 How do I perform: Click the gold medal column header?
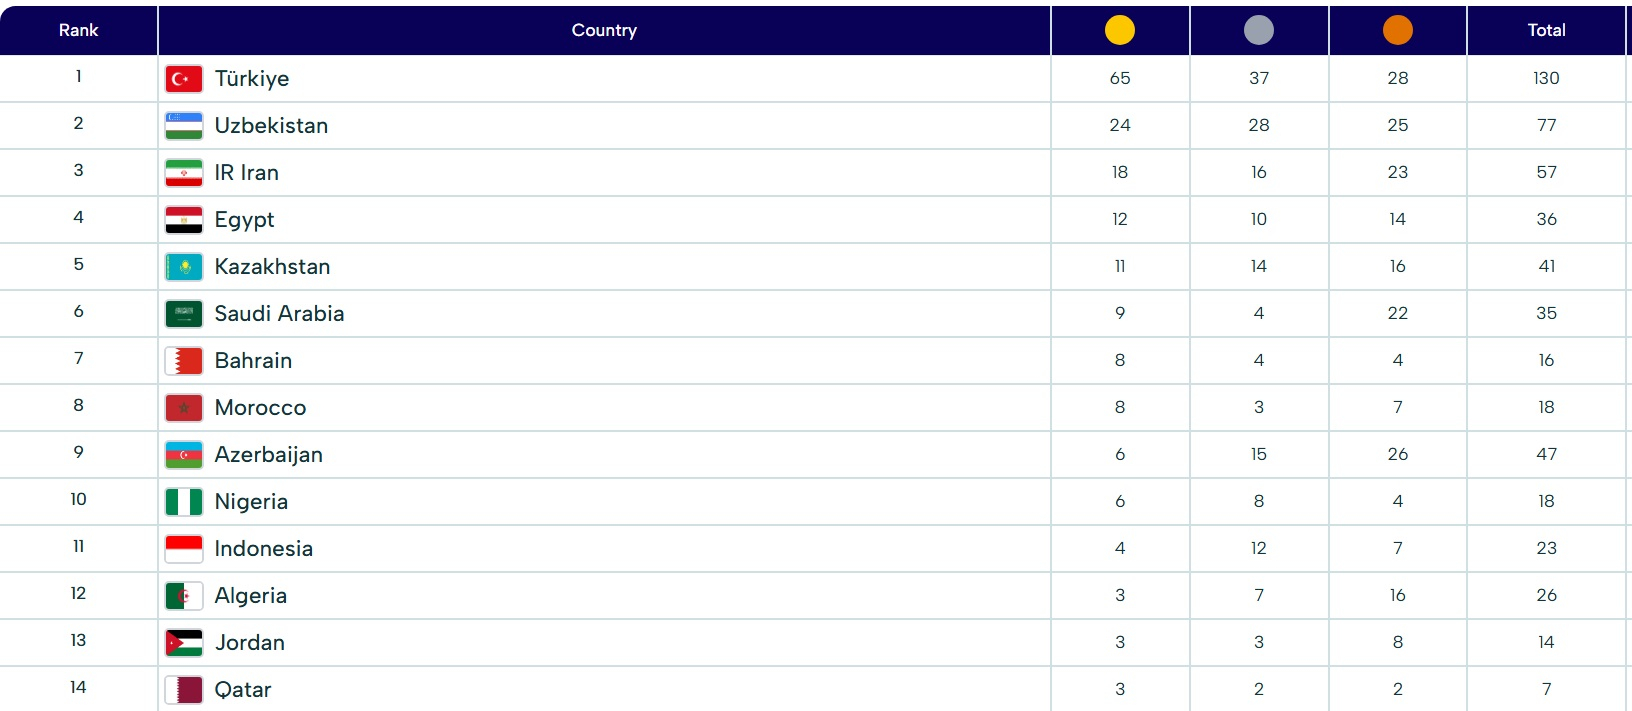point(1119,30)
